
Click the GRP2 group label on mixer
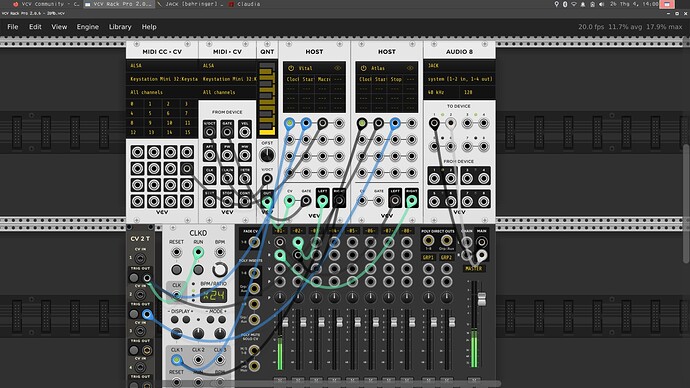(x=446, y=257)
